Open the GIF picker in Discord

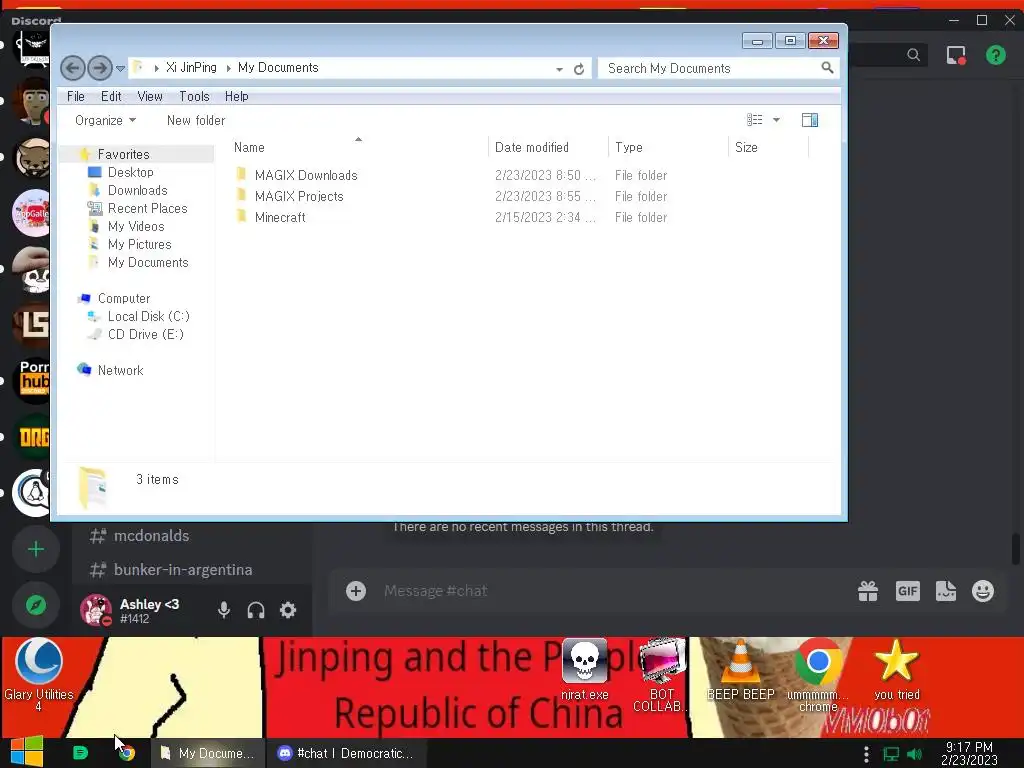click(907, 591)
